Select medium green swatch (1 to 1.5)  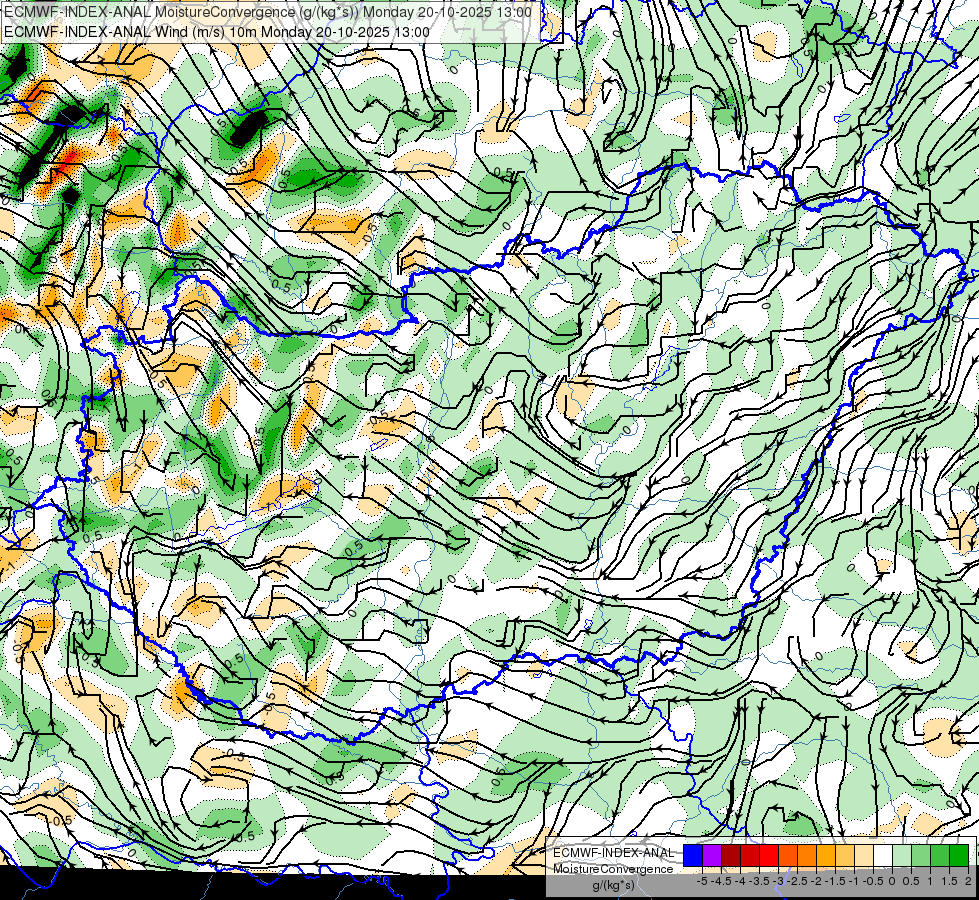point(940,856)
